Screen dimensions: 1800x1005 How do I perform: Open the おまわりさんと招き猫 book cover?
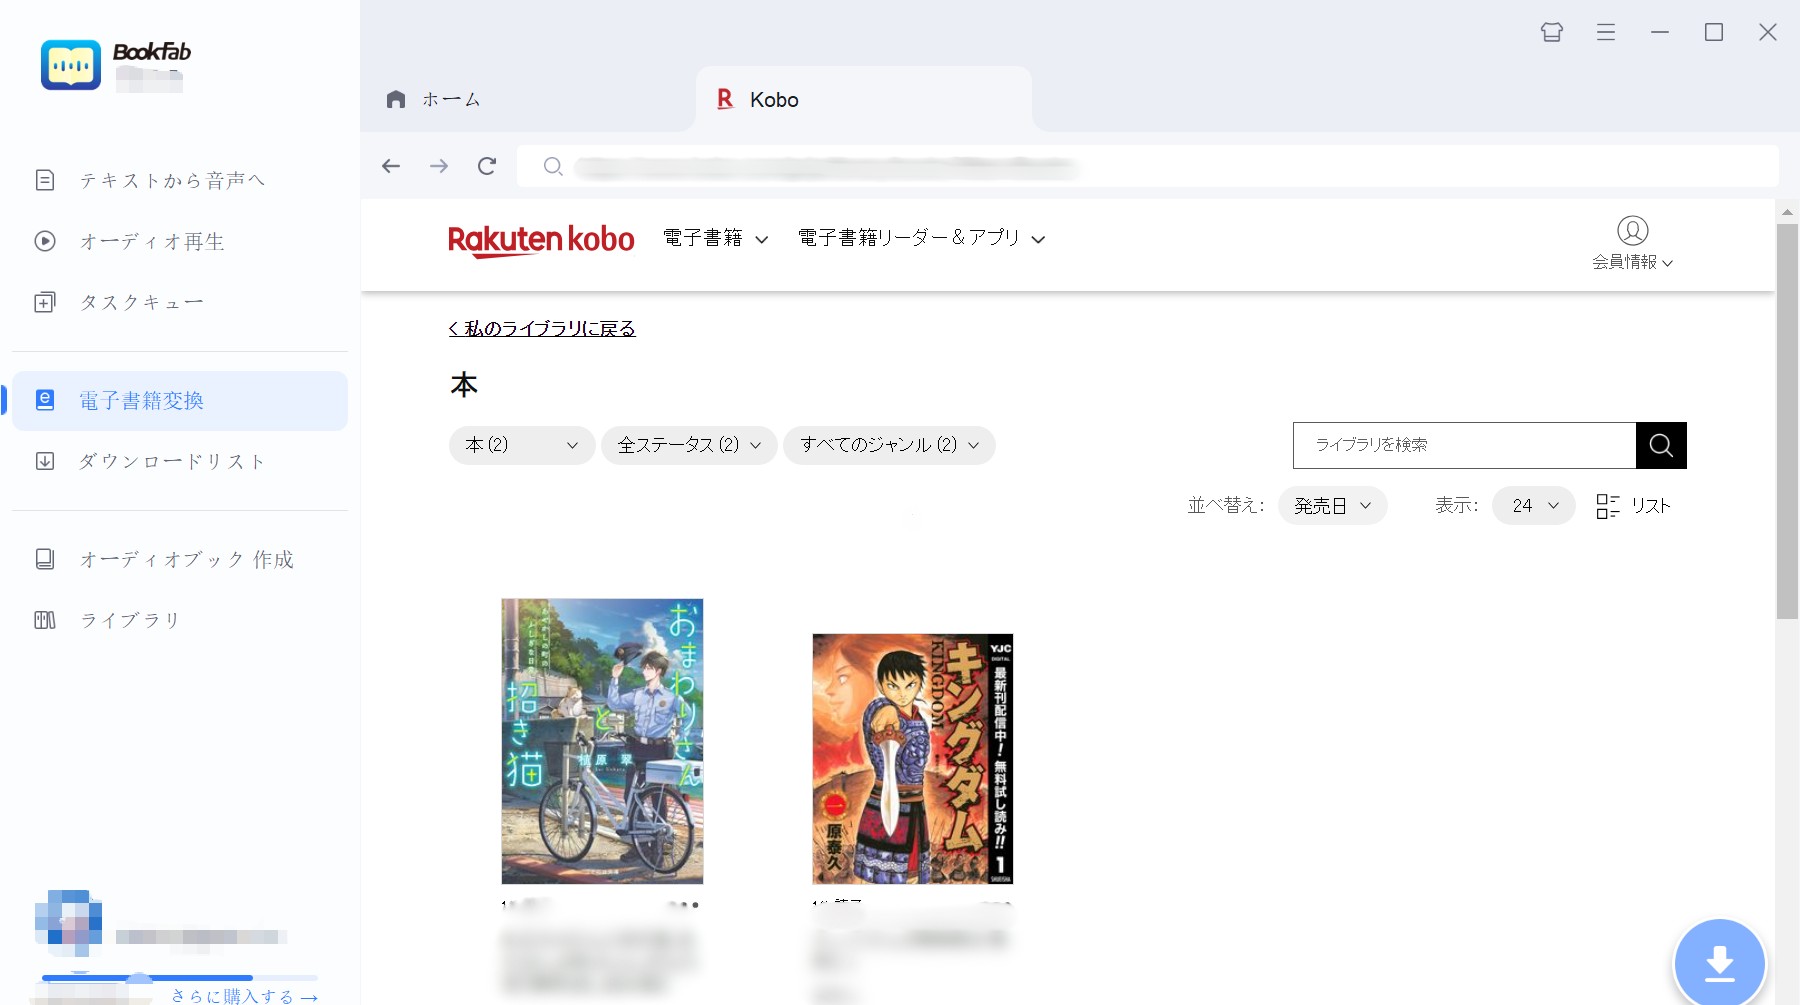tap(602, 741)
